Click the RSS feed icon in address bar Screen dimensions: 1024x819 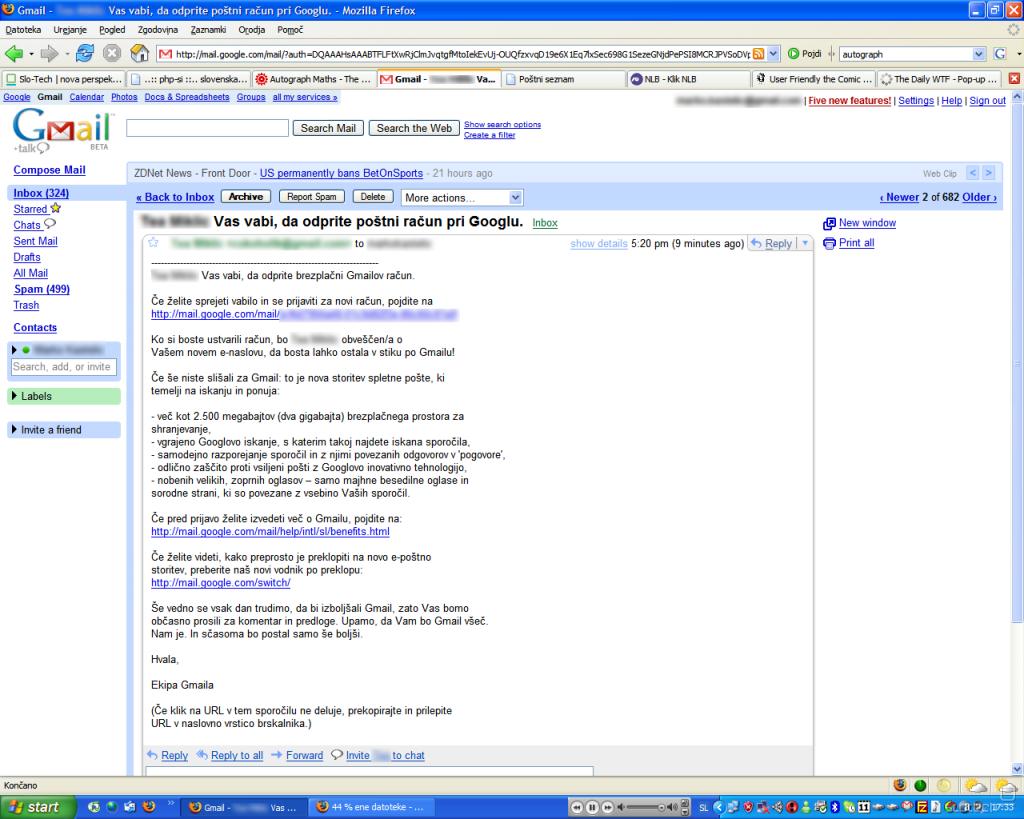click(758, 53)
